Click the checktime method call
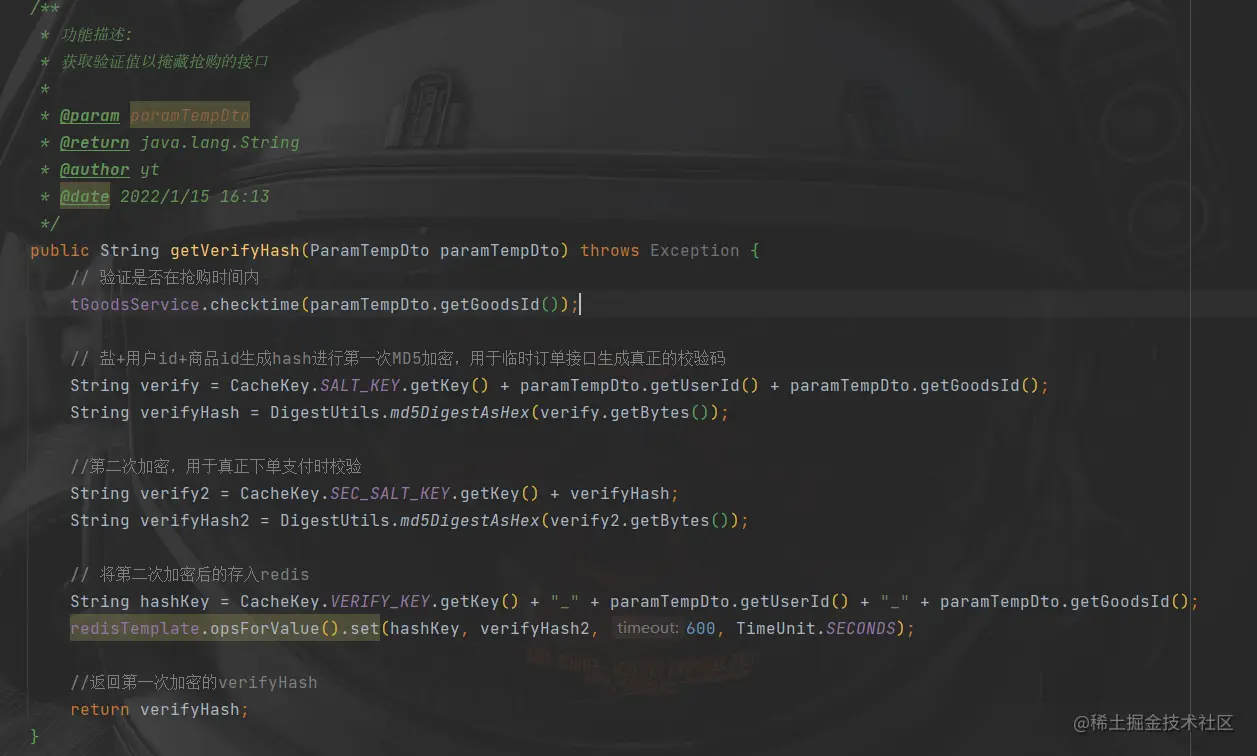The image size is (1257, 756). (255, 305)
